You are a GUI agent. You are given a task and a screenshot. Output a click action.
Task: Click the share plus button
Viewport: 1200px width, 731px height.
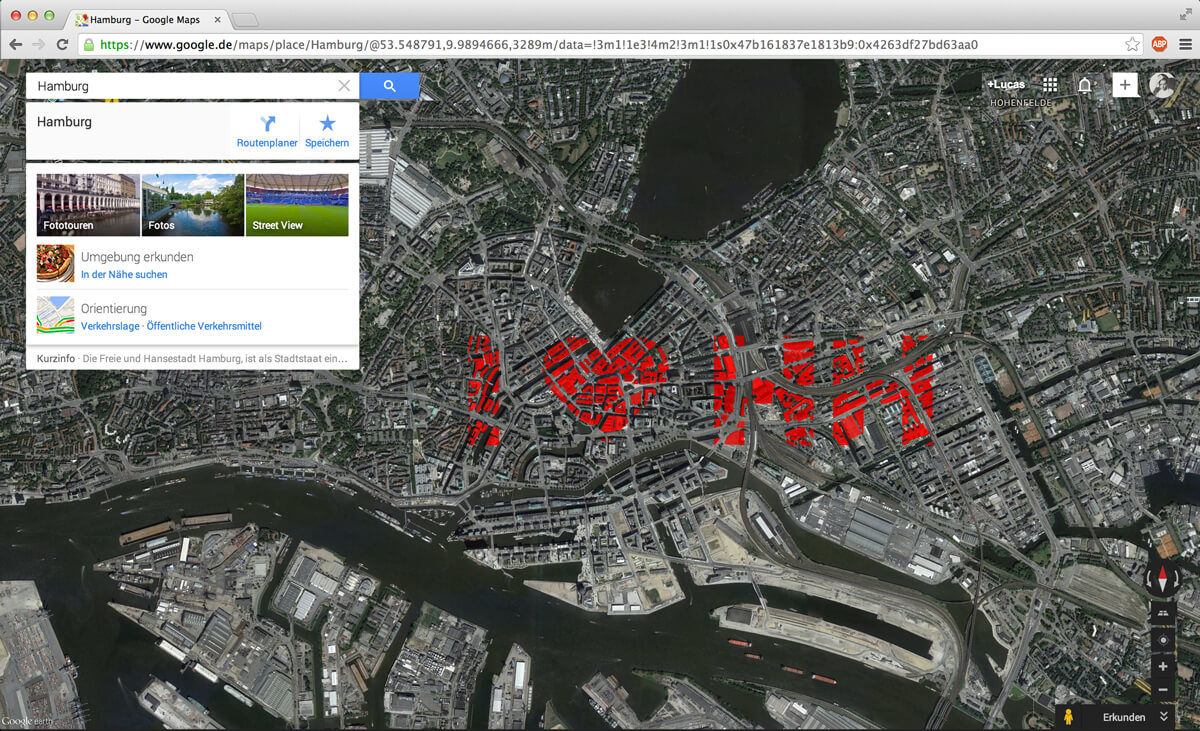1125,85
